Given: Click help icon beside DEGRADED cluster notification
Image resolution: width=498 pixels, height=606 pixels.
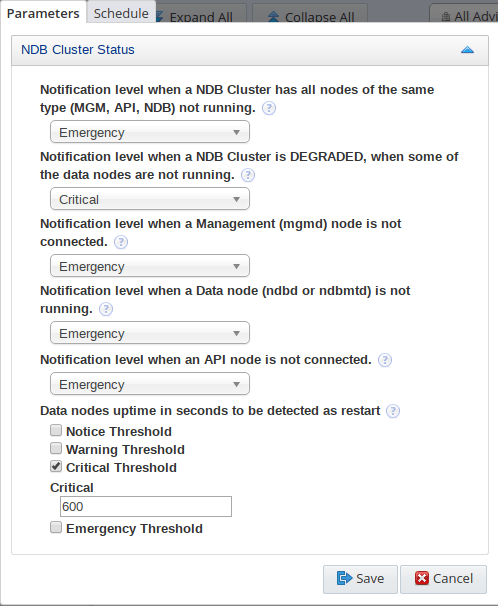Looking at the screenshot, I should pos(248,175).
